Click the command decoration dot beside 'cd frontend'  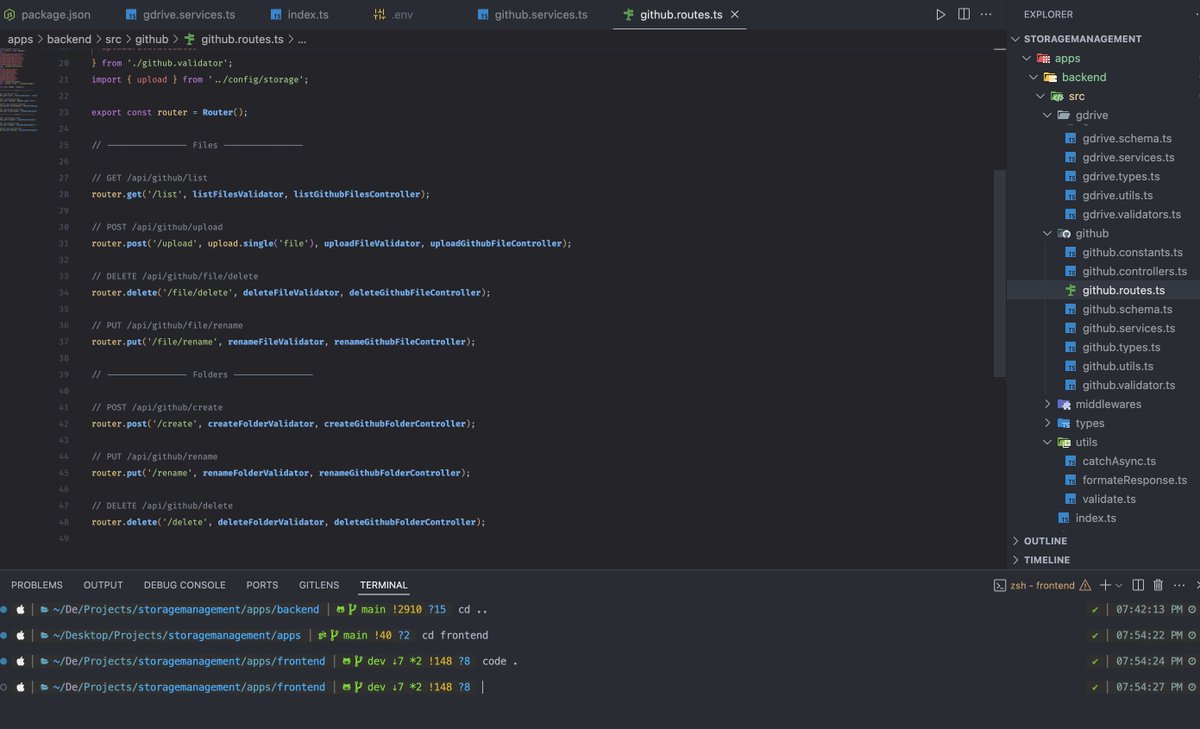(4, 635)
